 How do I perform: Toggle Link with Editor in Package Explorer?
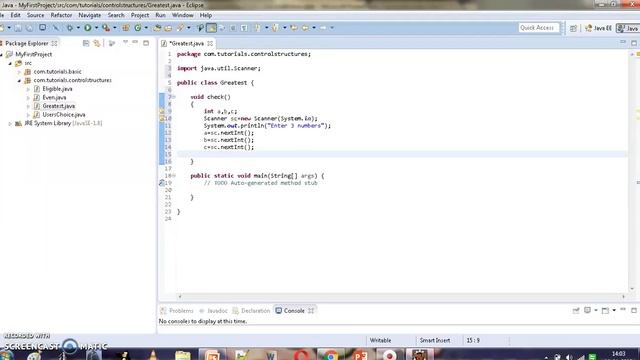tap(97, 43)
